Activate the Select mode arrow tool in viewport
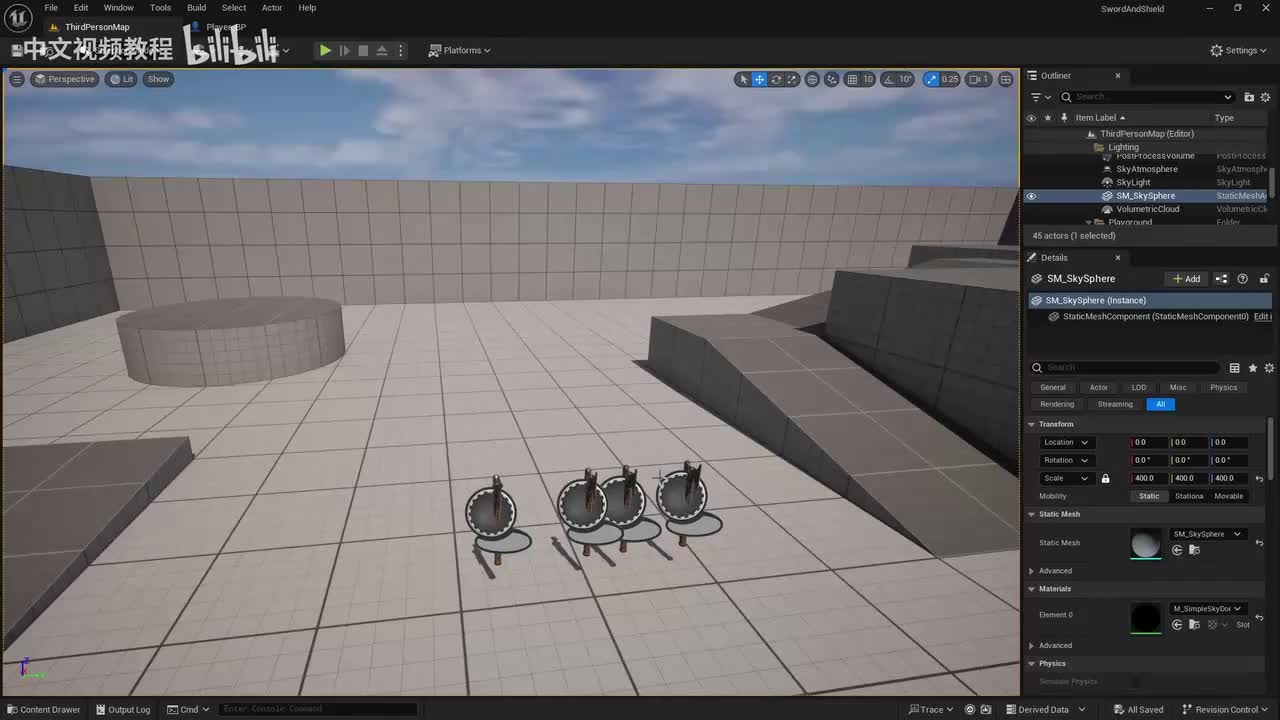Viewport: 1280px width, 720px height. click(x=743, y=79)
